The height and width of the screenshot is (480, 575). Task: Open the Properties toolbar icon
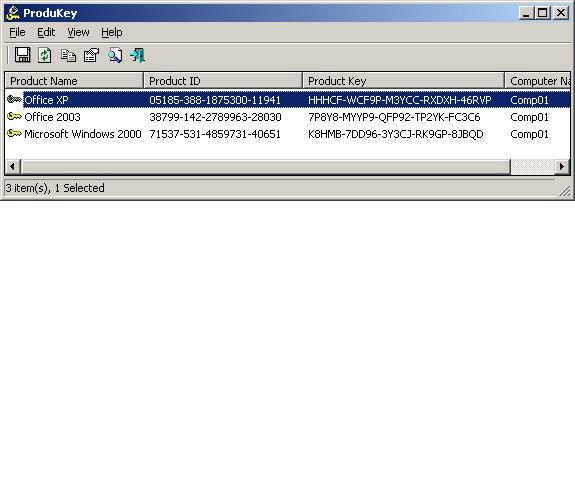coord(91,55)
